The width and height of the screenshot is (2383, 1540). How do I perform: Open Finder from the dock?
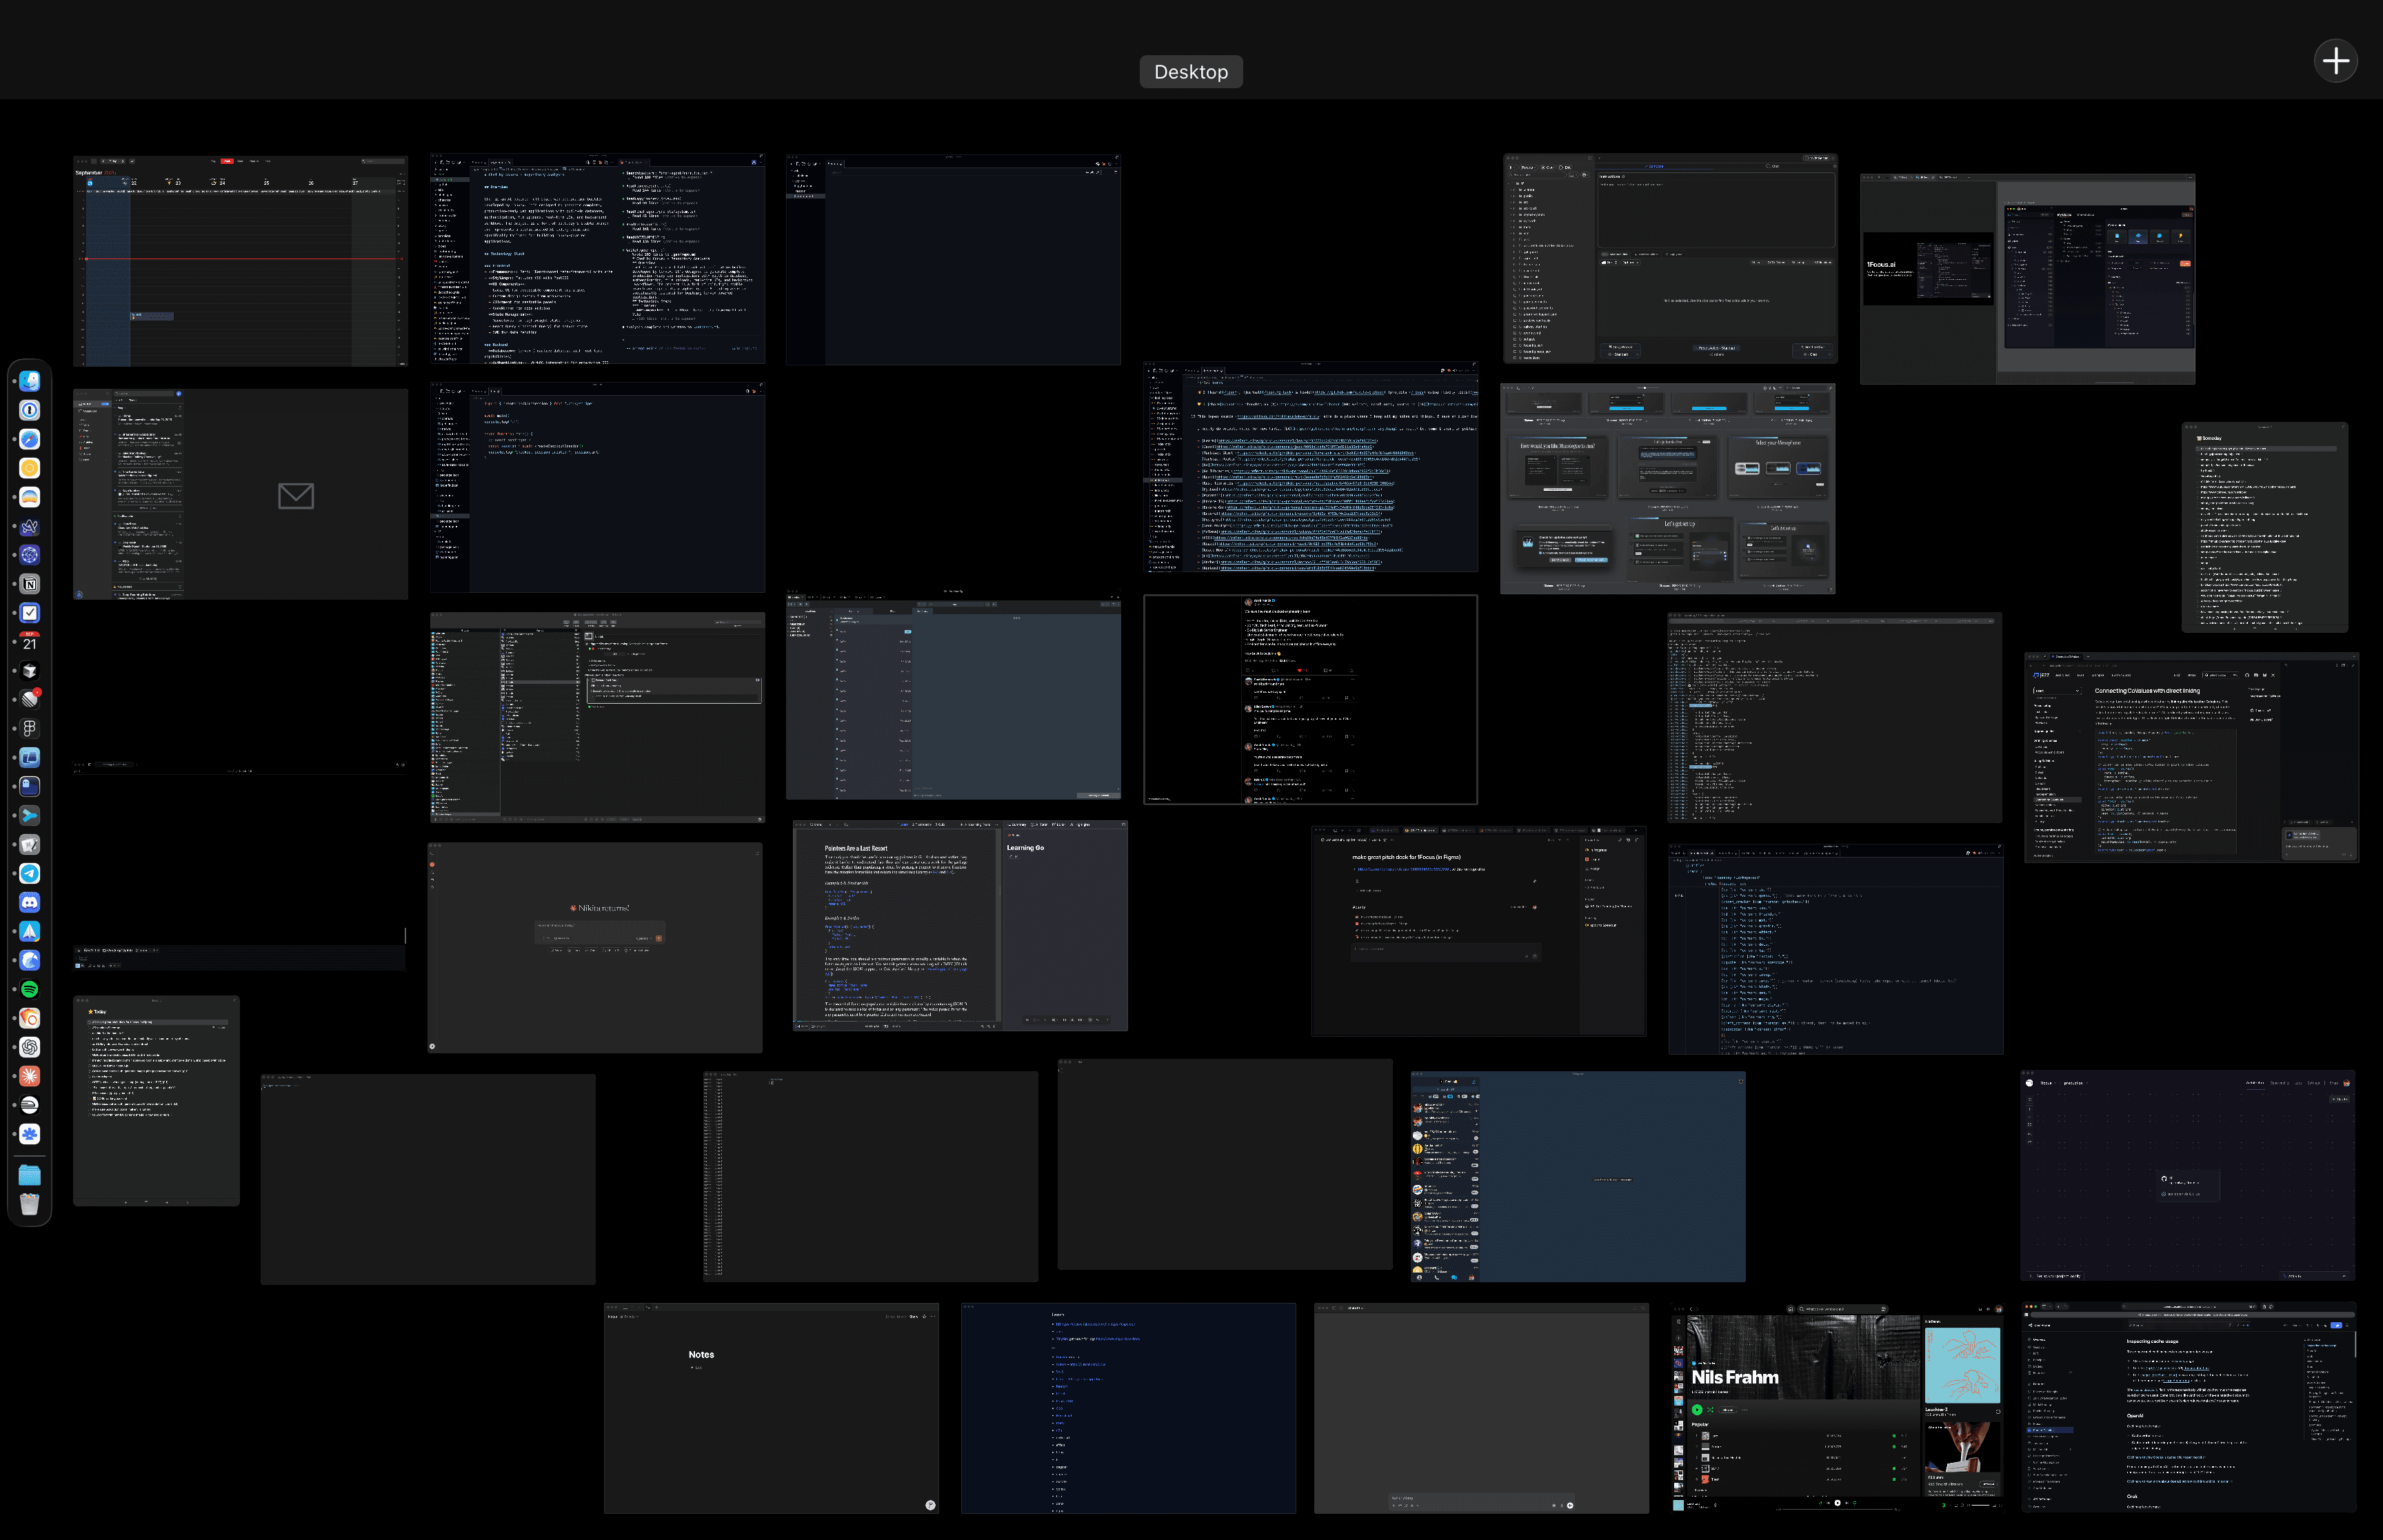[30, 381]
